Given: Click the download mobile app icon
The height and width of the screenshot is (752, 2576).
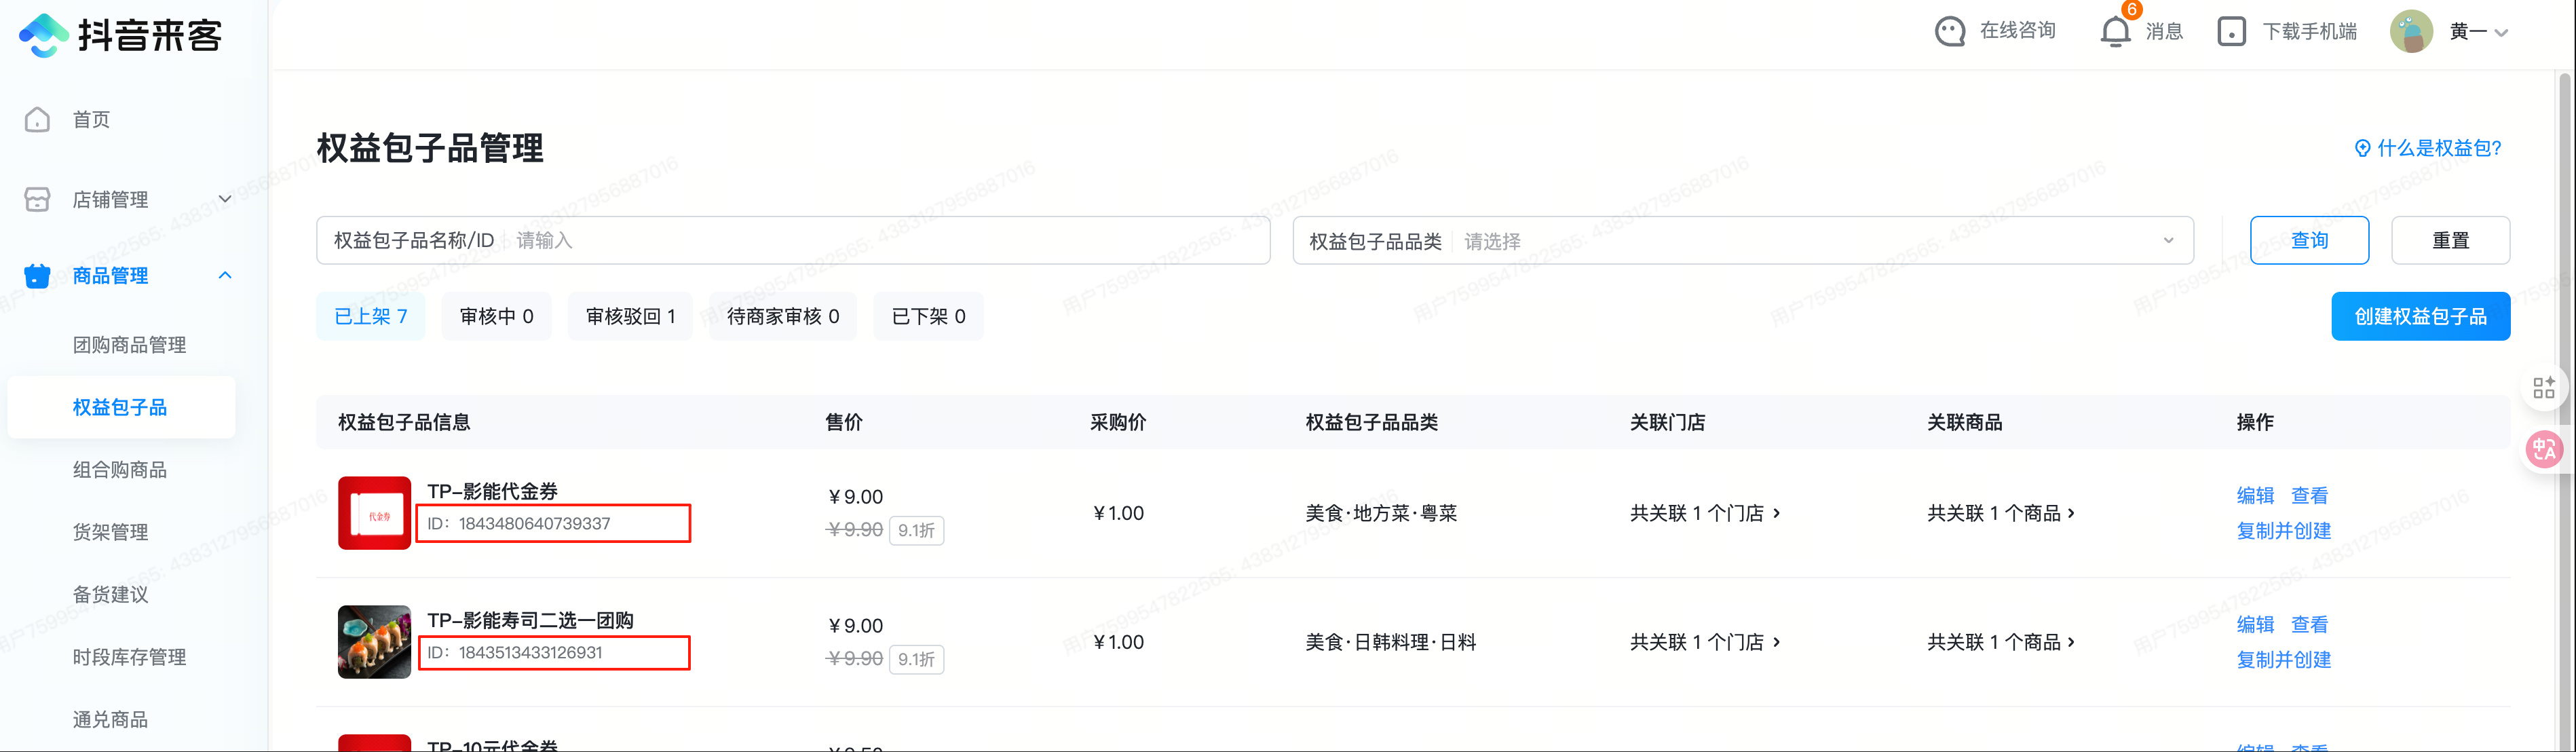Looking at the screenshot, I should (2231, 32).
